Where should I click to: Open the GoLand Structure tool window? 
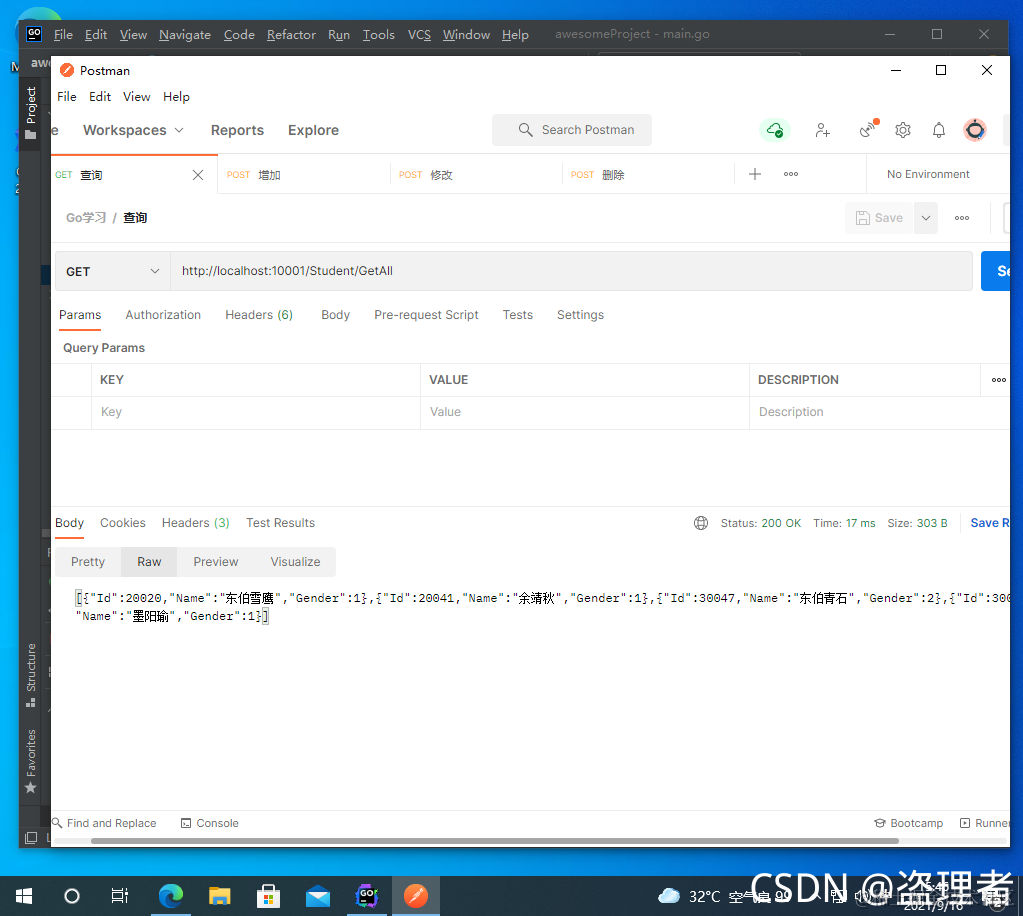[x=31, y=675]
